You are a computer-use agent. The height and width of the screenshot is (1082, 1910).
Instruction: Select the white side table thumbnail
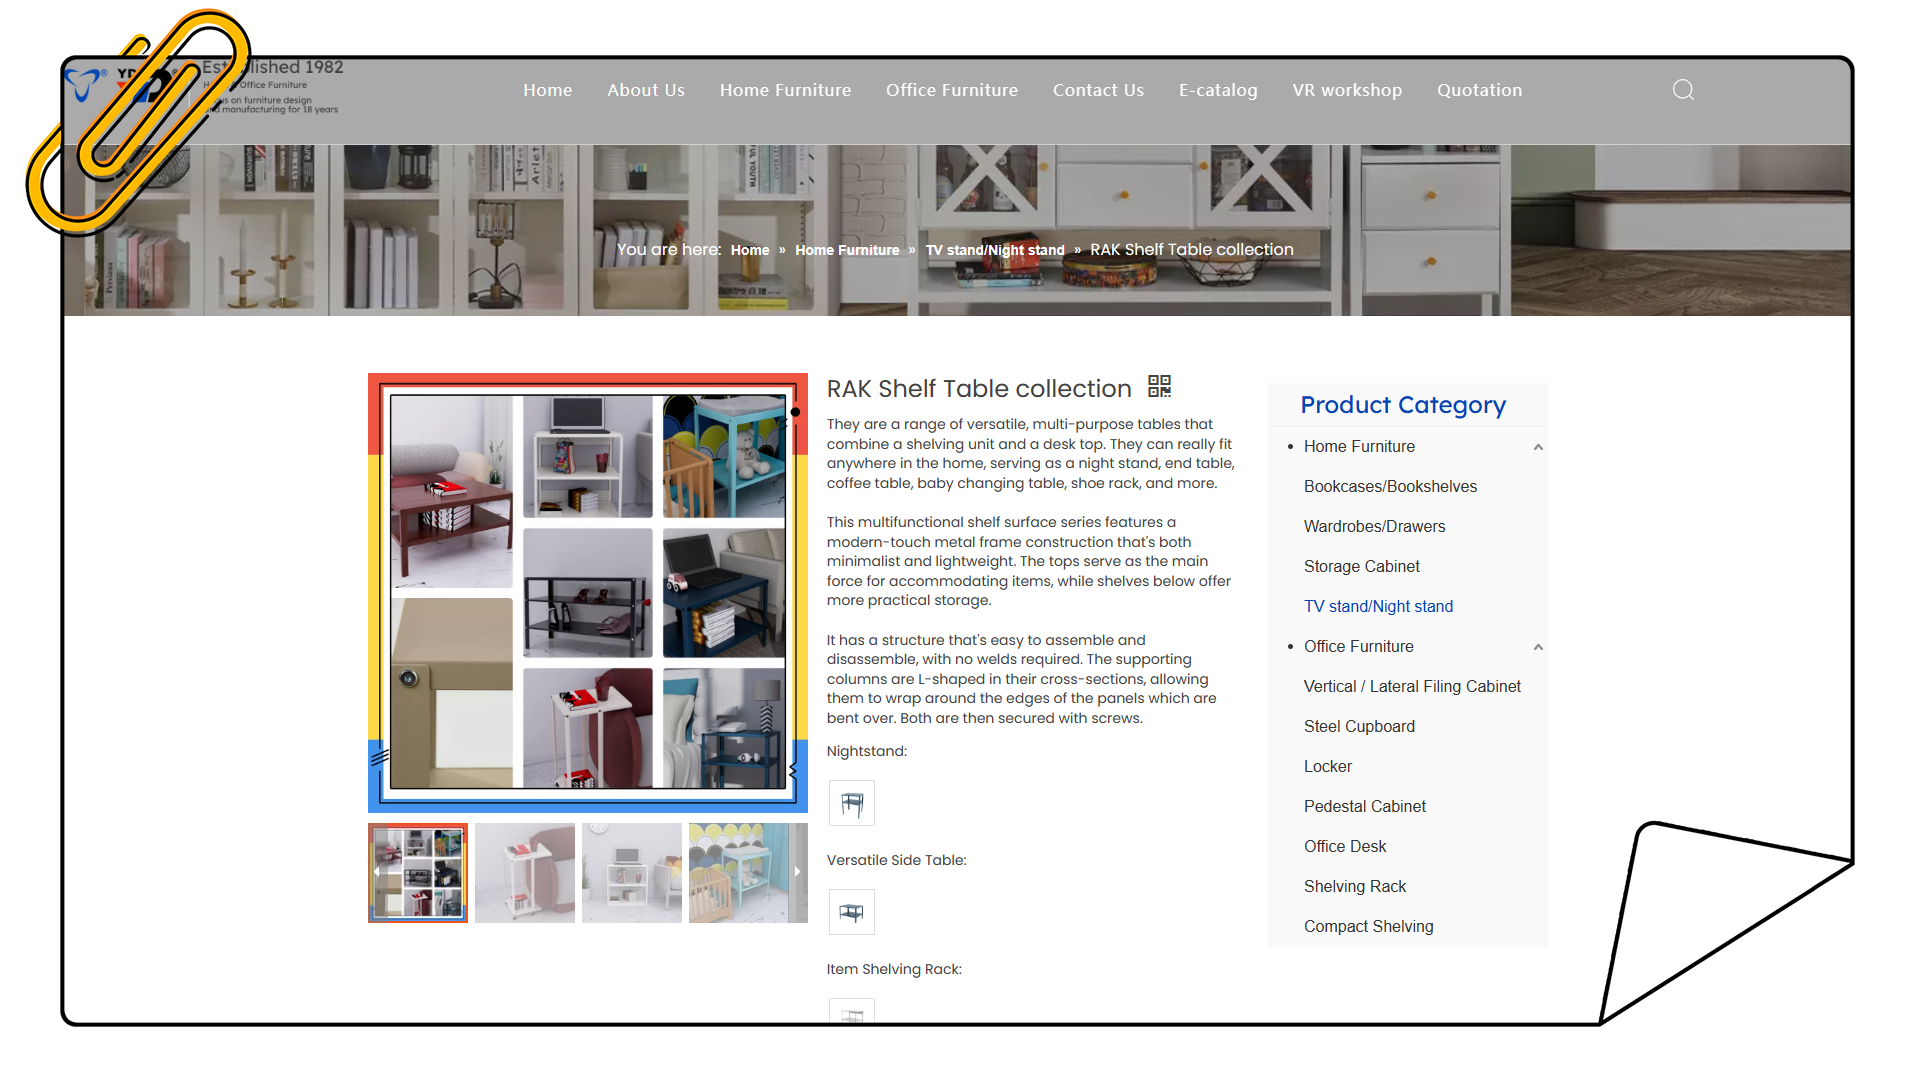(x=525, y=872)
